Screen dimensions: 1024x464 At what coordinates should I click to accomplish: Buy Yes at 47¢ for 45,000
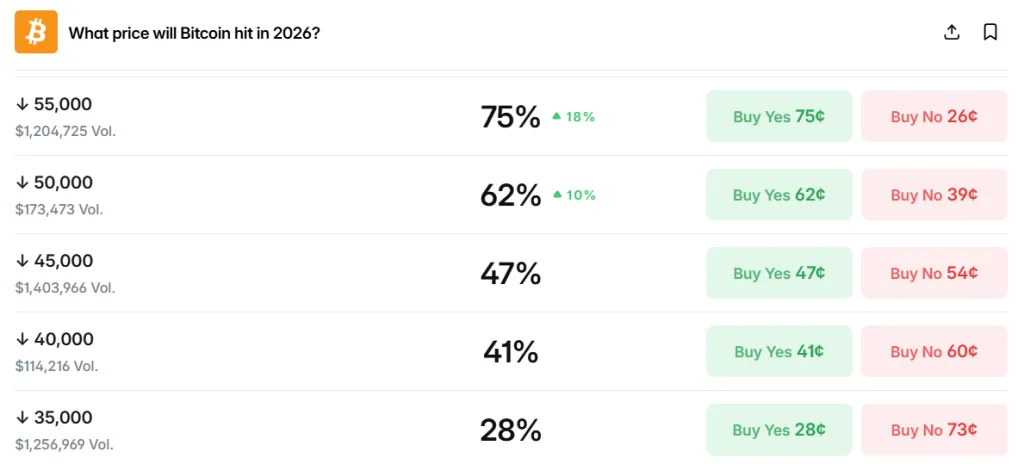point(779,273)
